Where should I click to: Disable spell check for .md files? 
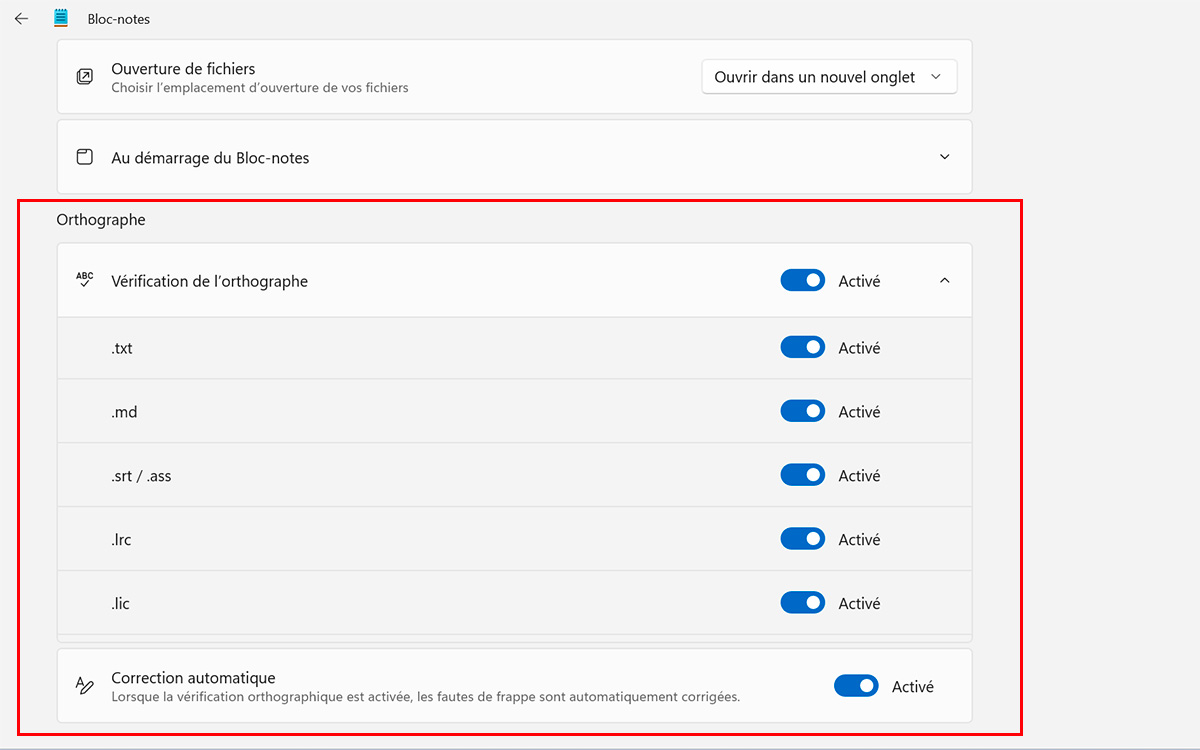point(802,411)
